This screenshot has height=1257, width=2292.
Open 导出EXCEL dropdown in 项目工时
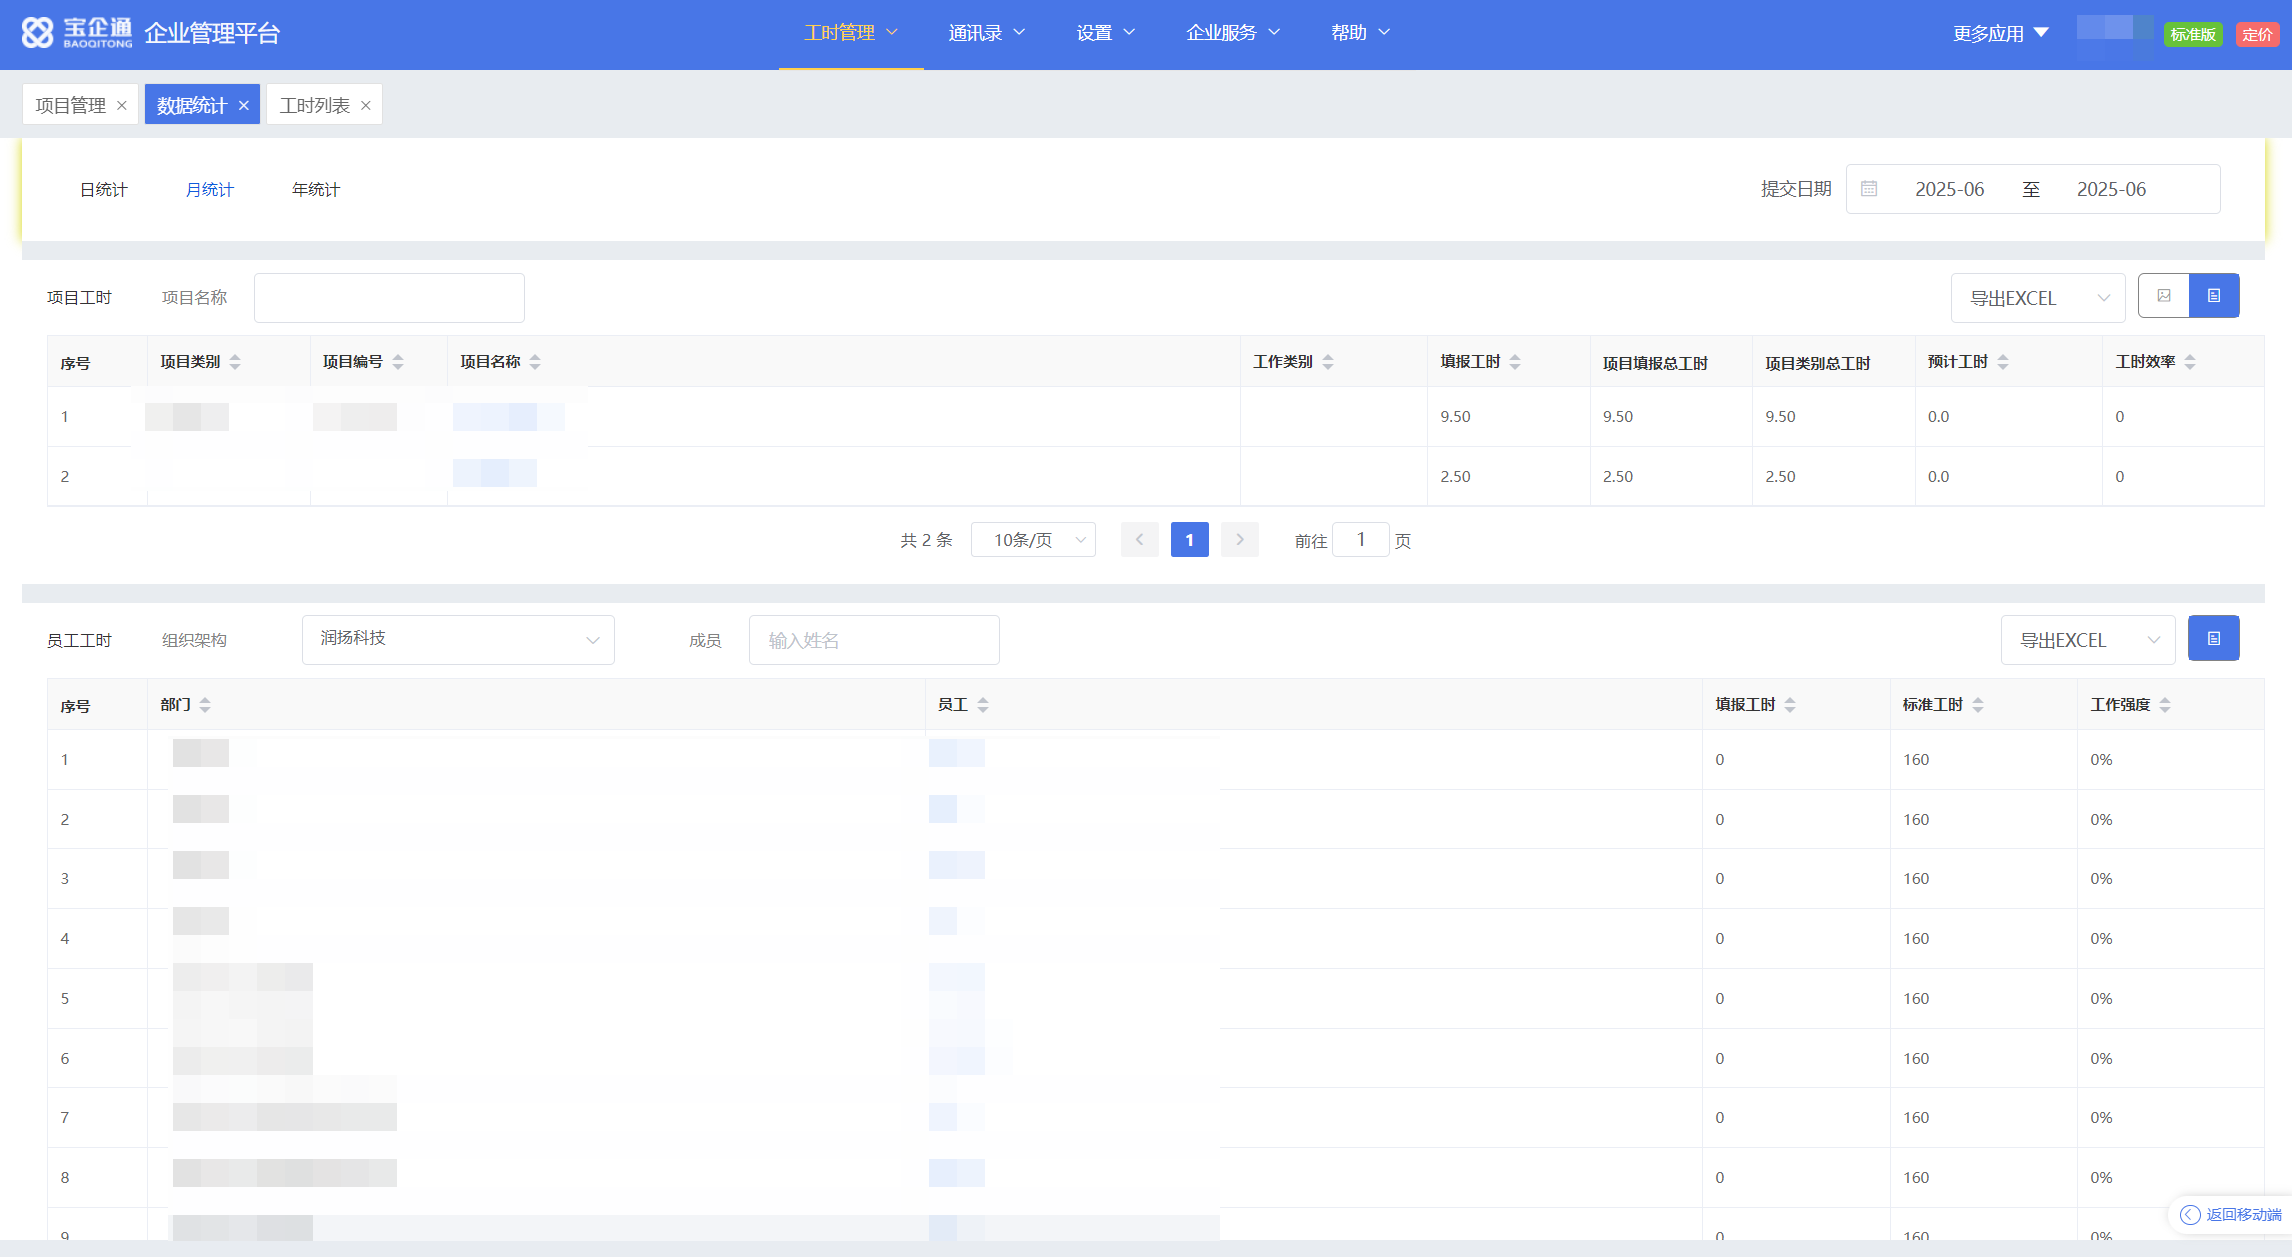coord(2037,298)
